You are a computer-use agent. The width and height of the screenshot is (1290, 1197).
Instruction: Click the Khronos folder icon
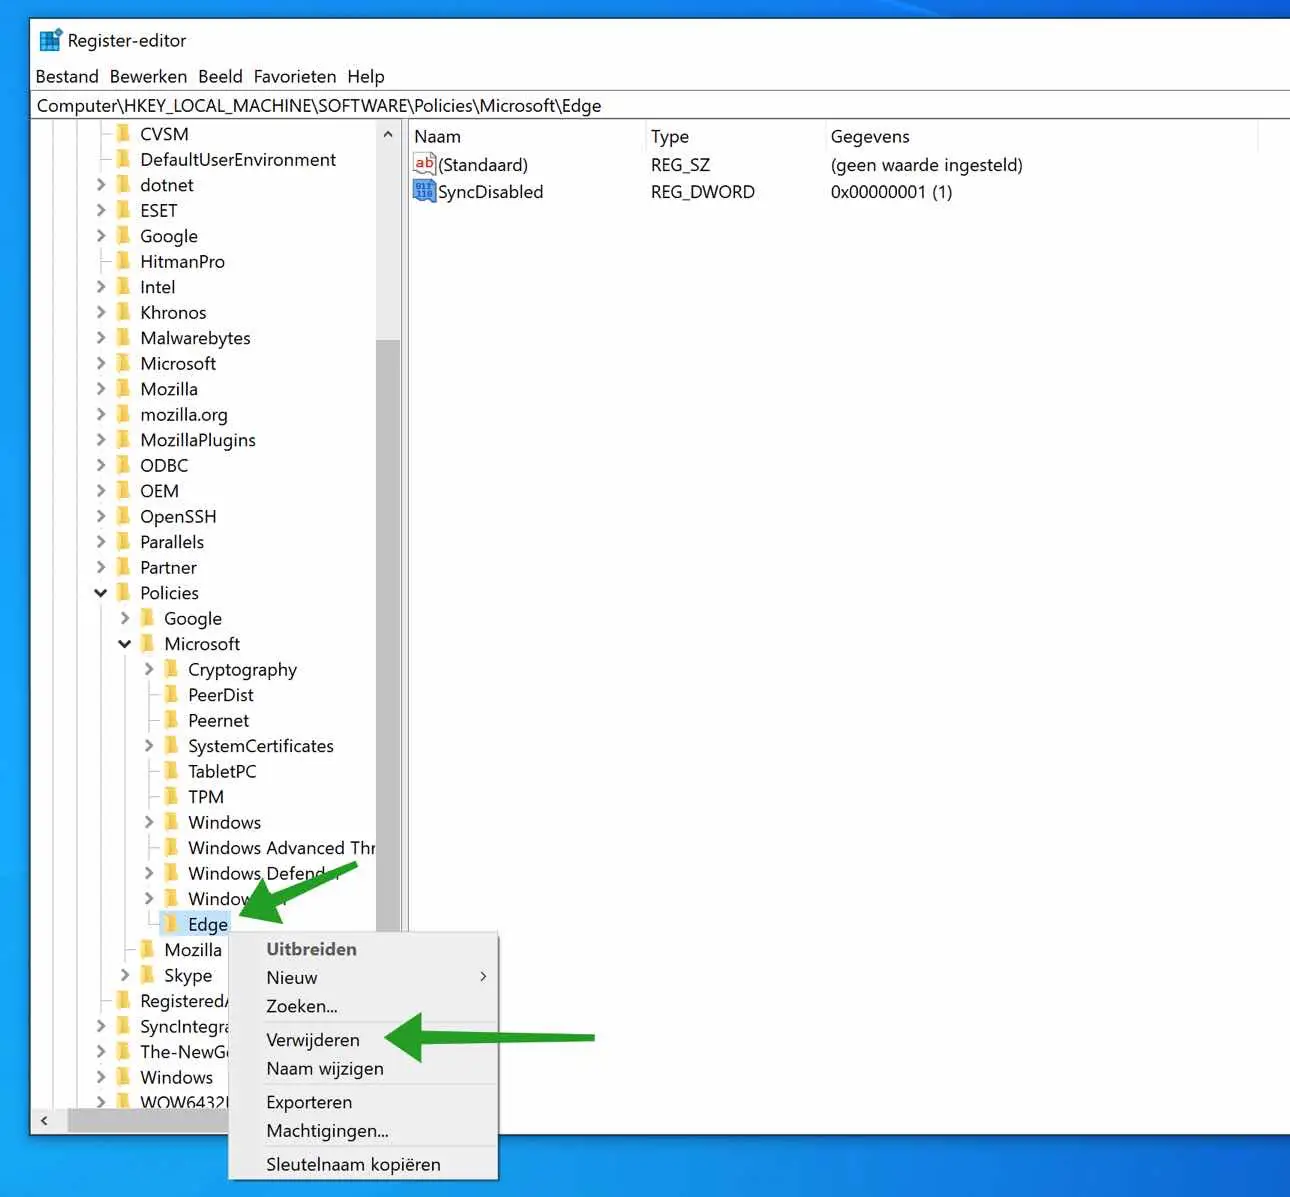(124, 312)
